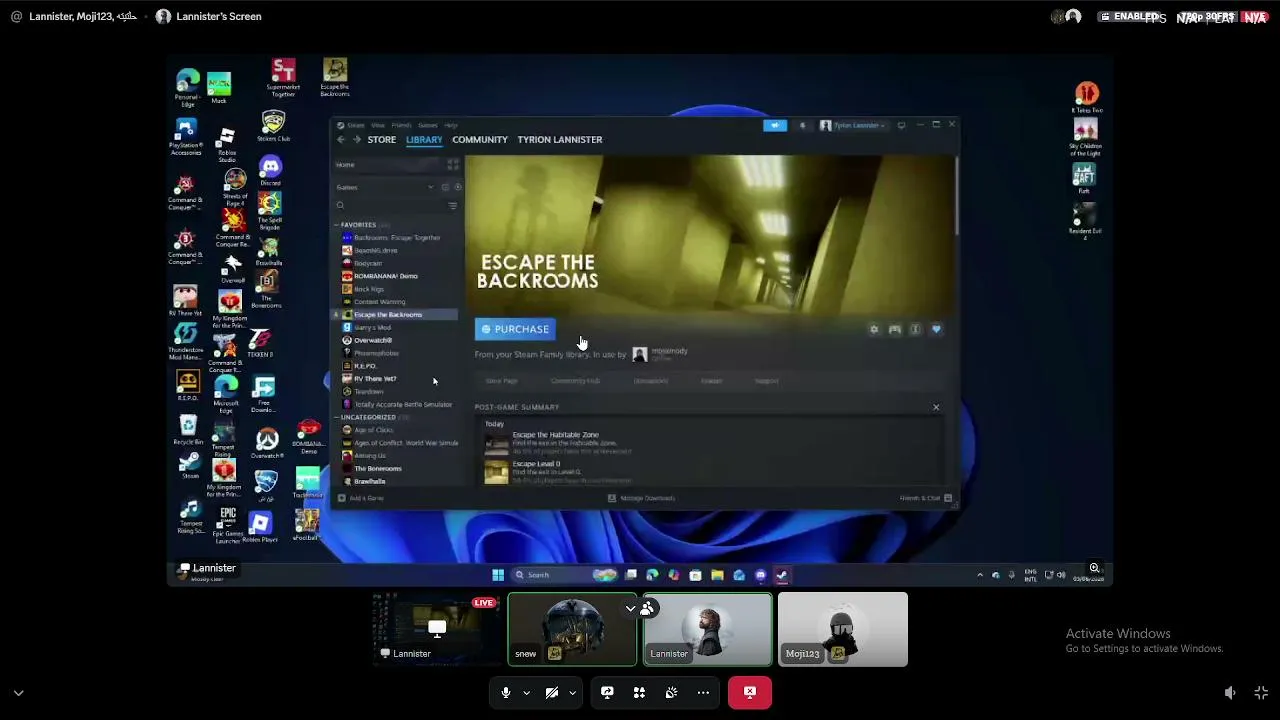The width and height of the screenshot is (1280, 720).
Task: Close the Post-Game Summary panel
Action: (x=936, y=407)
